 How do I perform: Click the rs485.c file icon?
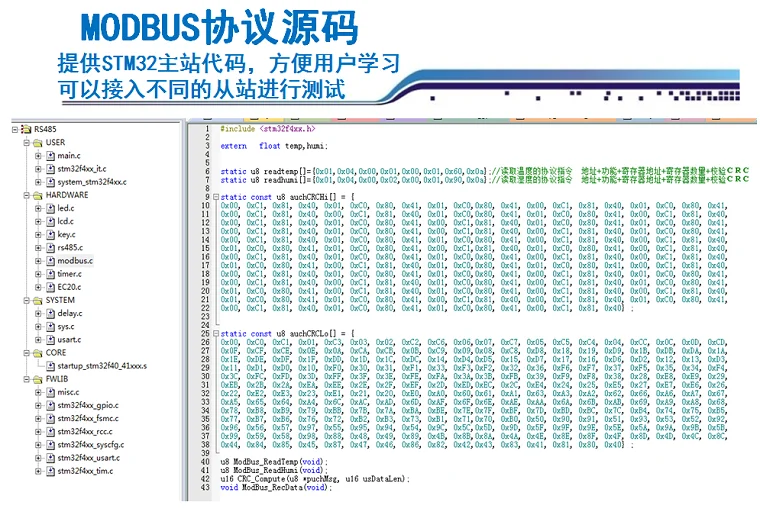click(x=50, y=248)
